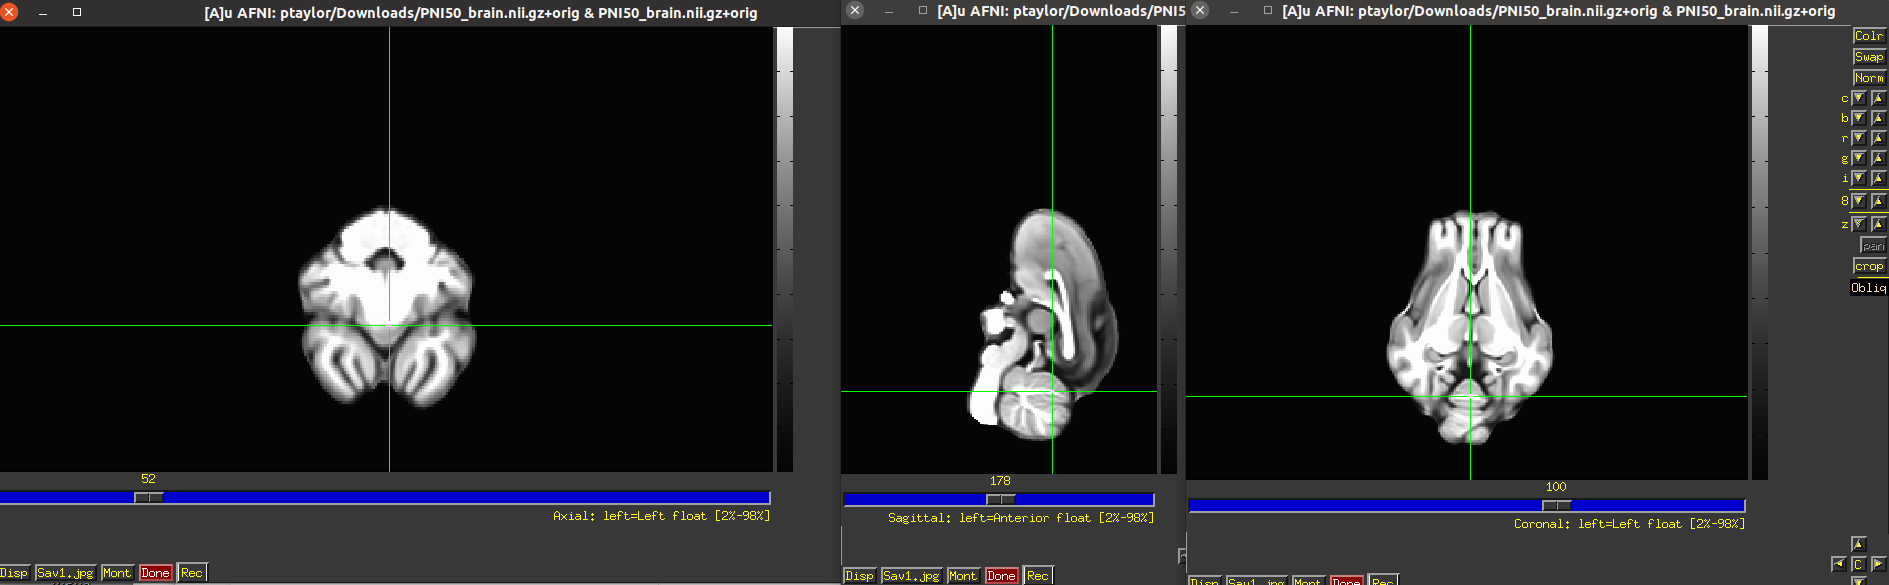Open Mont montage settings in axial viewer
Screen dimensions: 1889x585
tap(116, 573)
